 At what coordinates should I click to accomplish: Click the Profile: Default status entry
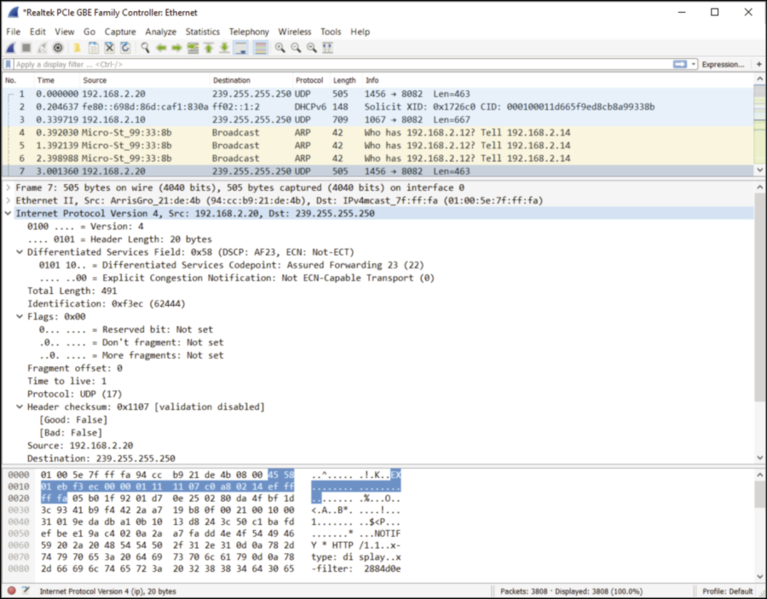click(x=727, y=591)
